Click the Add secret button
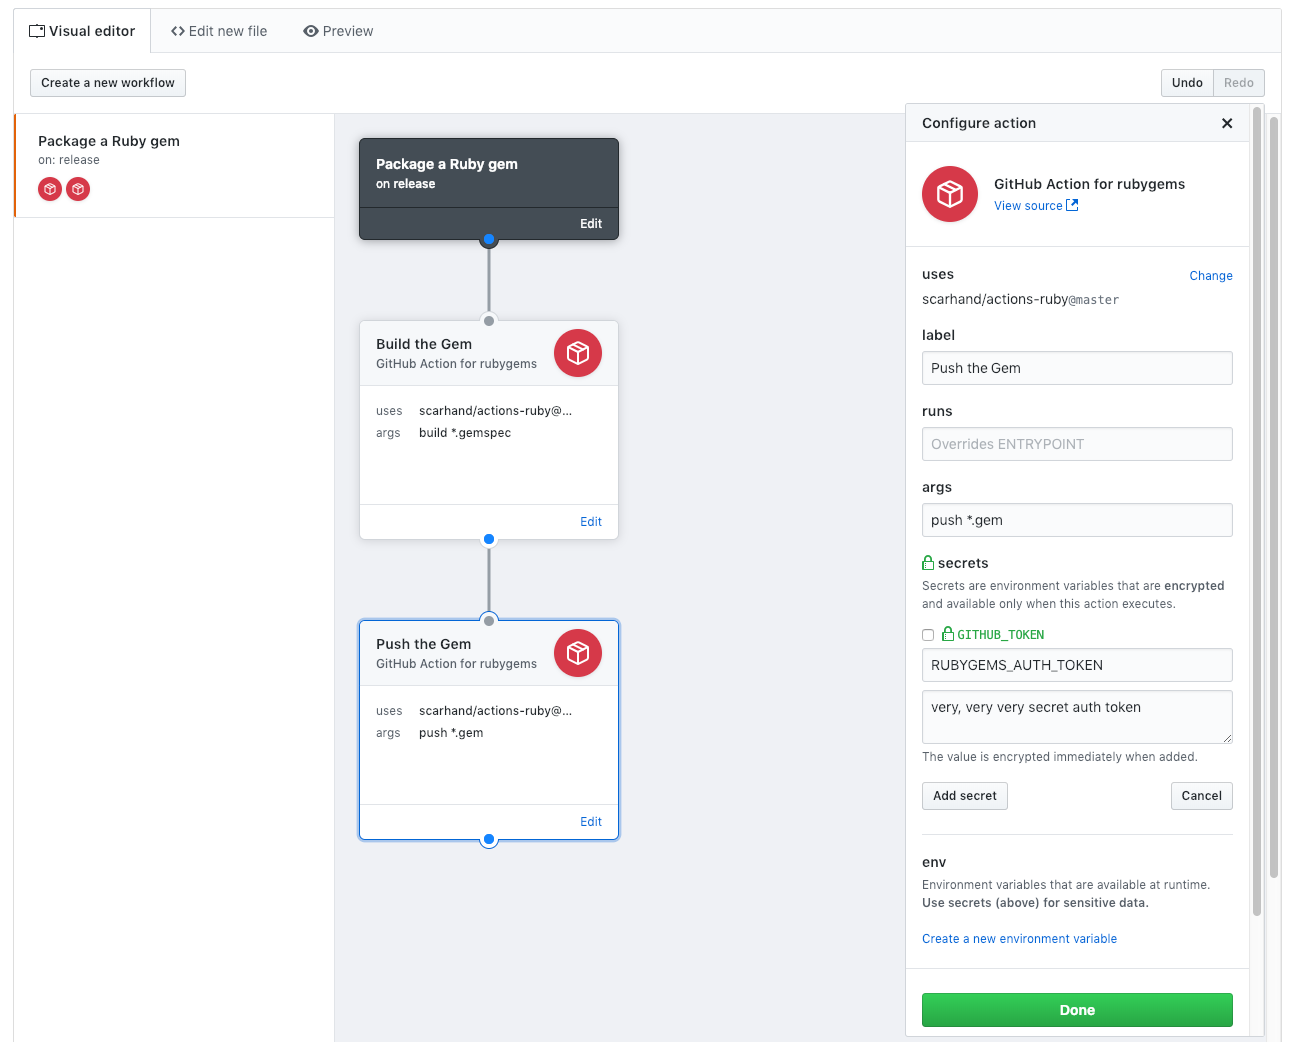 [x=964, y=796]
